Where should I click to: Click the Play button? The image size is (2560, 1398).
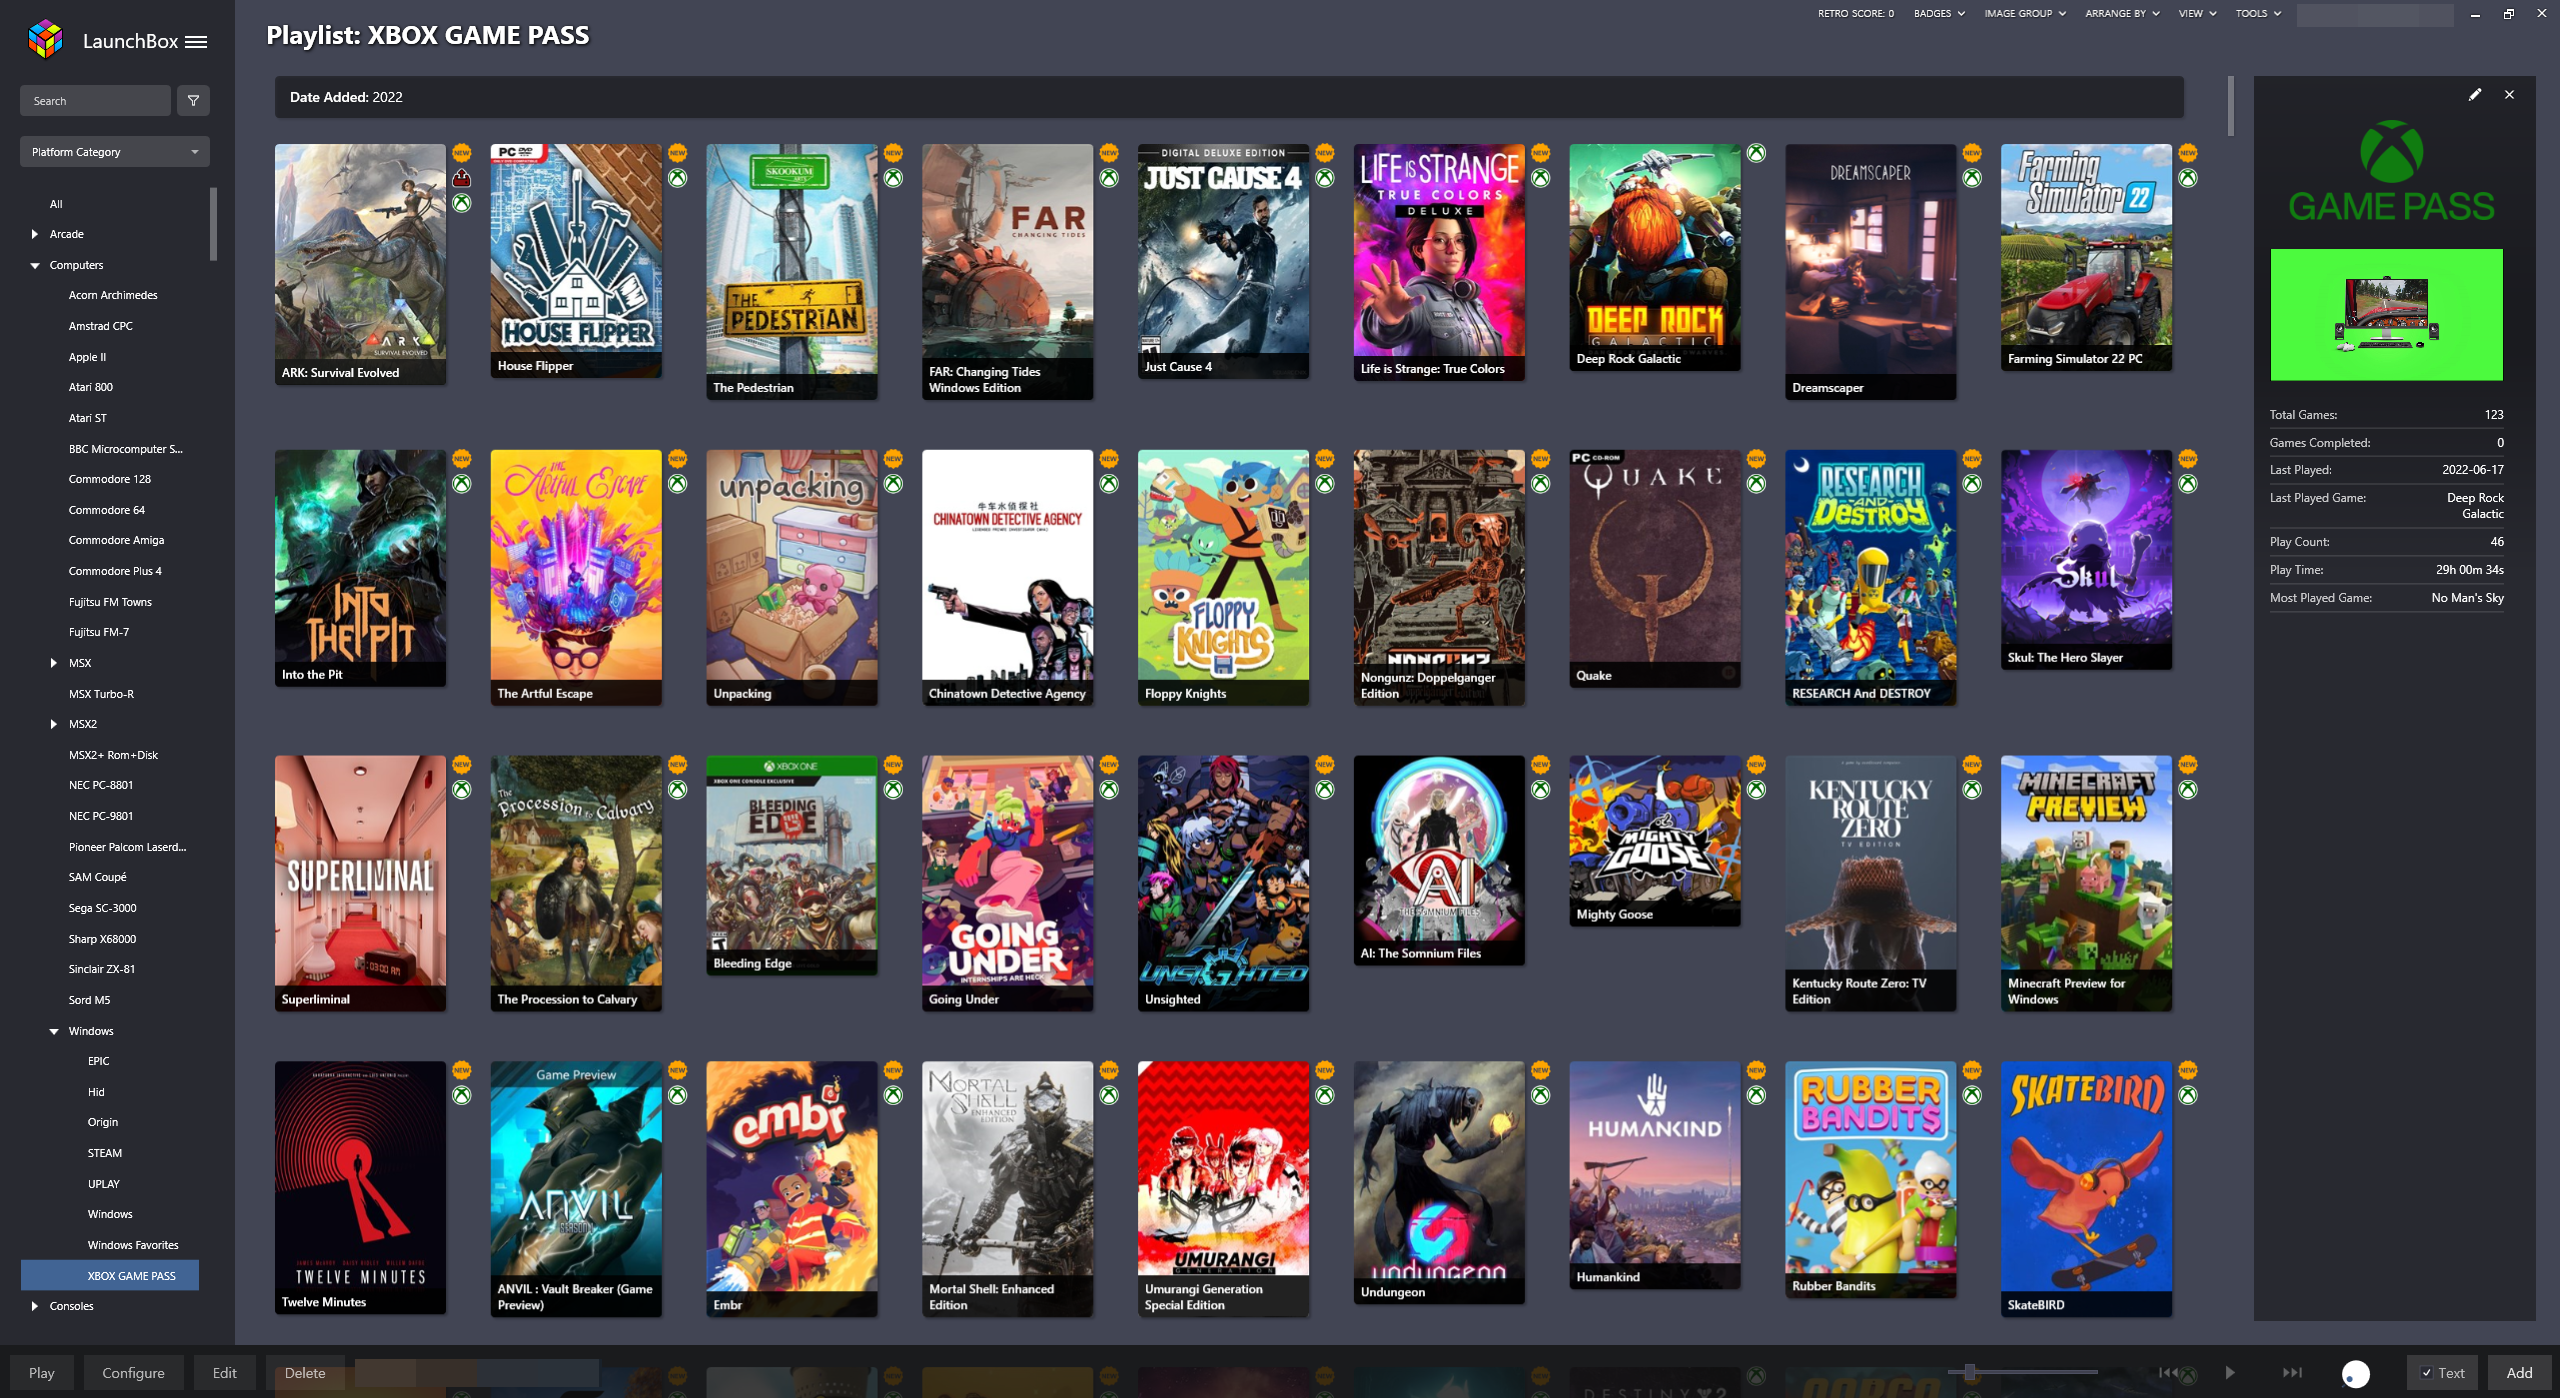pos(42,1373)
